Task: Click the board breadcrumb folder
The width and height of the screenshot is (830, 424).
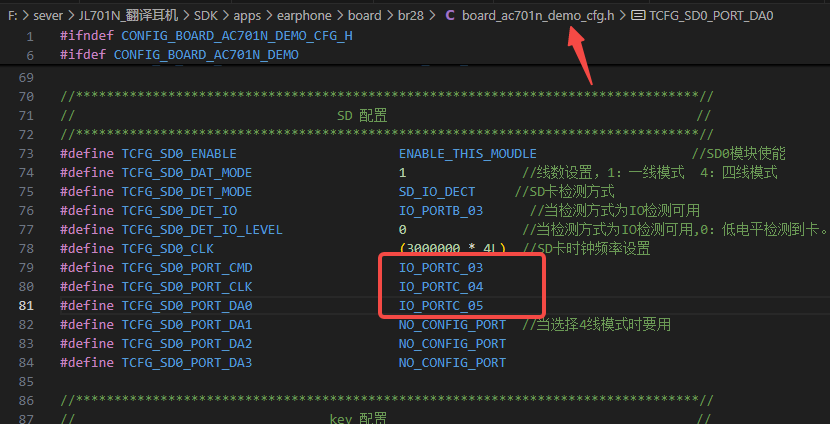Action: tap(364, 16)
